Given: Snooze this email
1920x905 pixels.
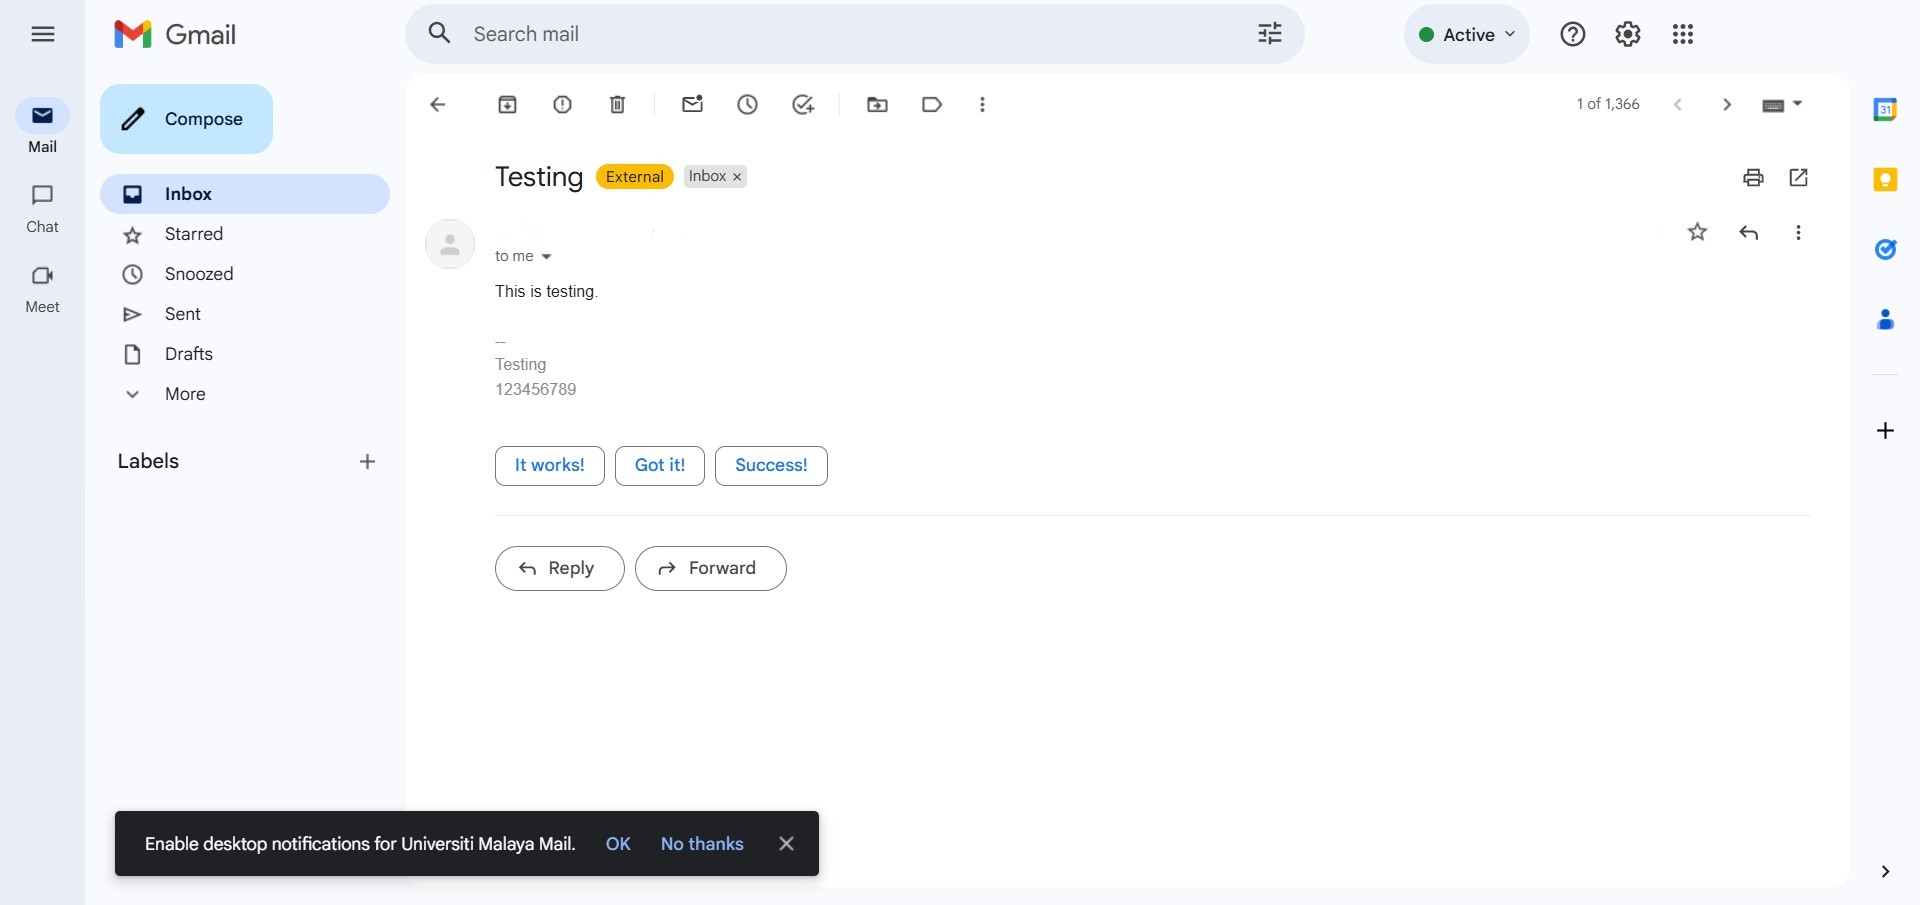Looking at the screenshot, I should 747,105.
